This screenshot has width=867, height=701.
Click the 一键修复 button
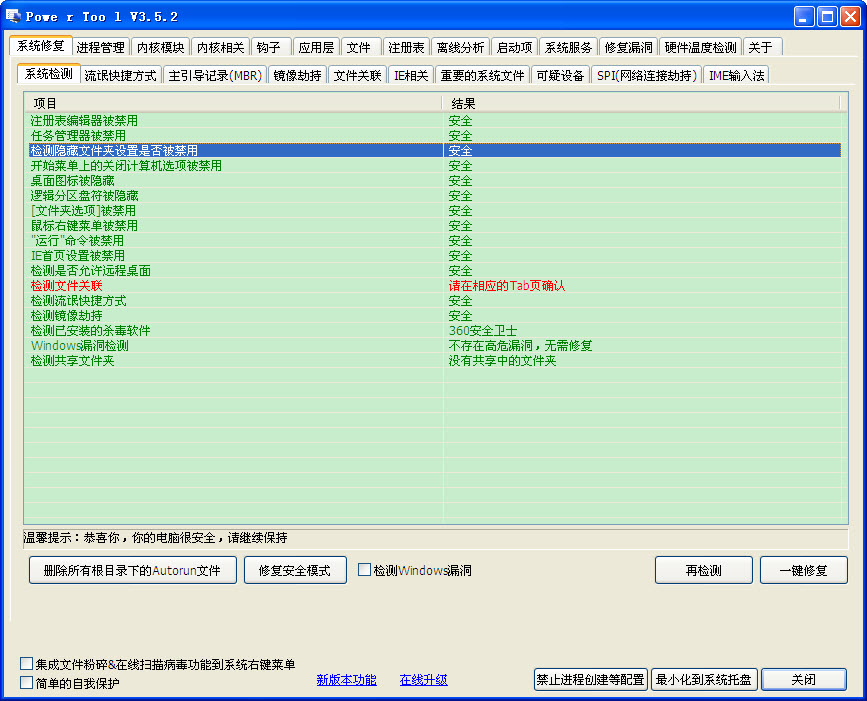pos(803,570)
